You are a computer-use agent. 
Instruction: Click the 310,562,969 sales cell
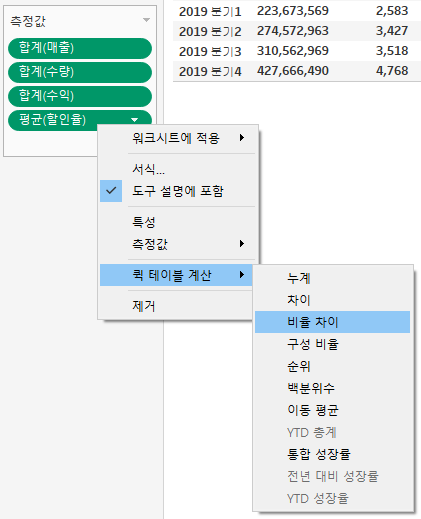pos(293,51)
